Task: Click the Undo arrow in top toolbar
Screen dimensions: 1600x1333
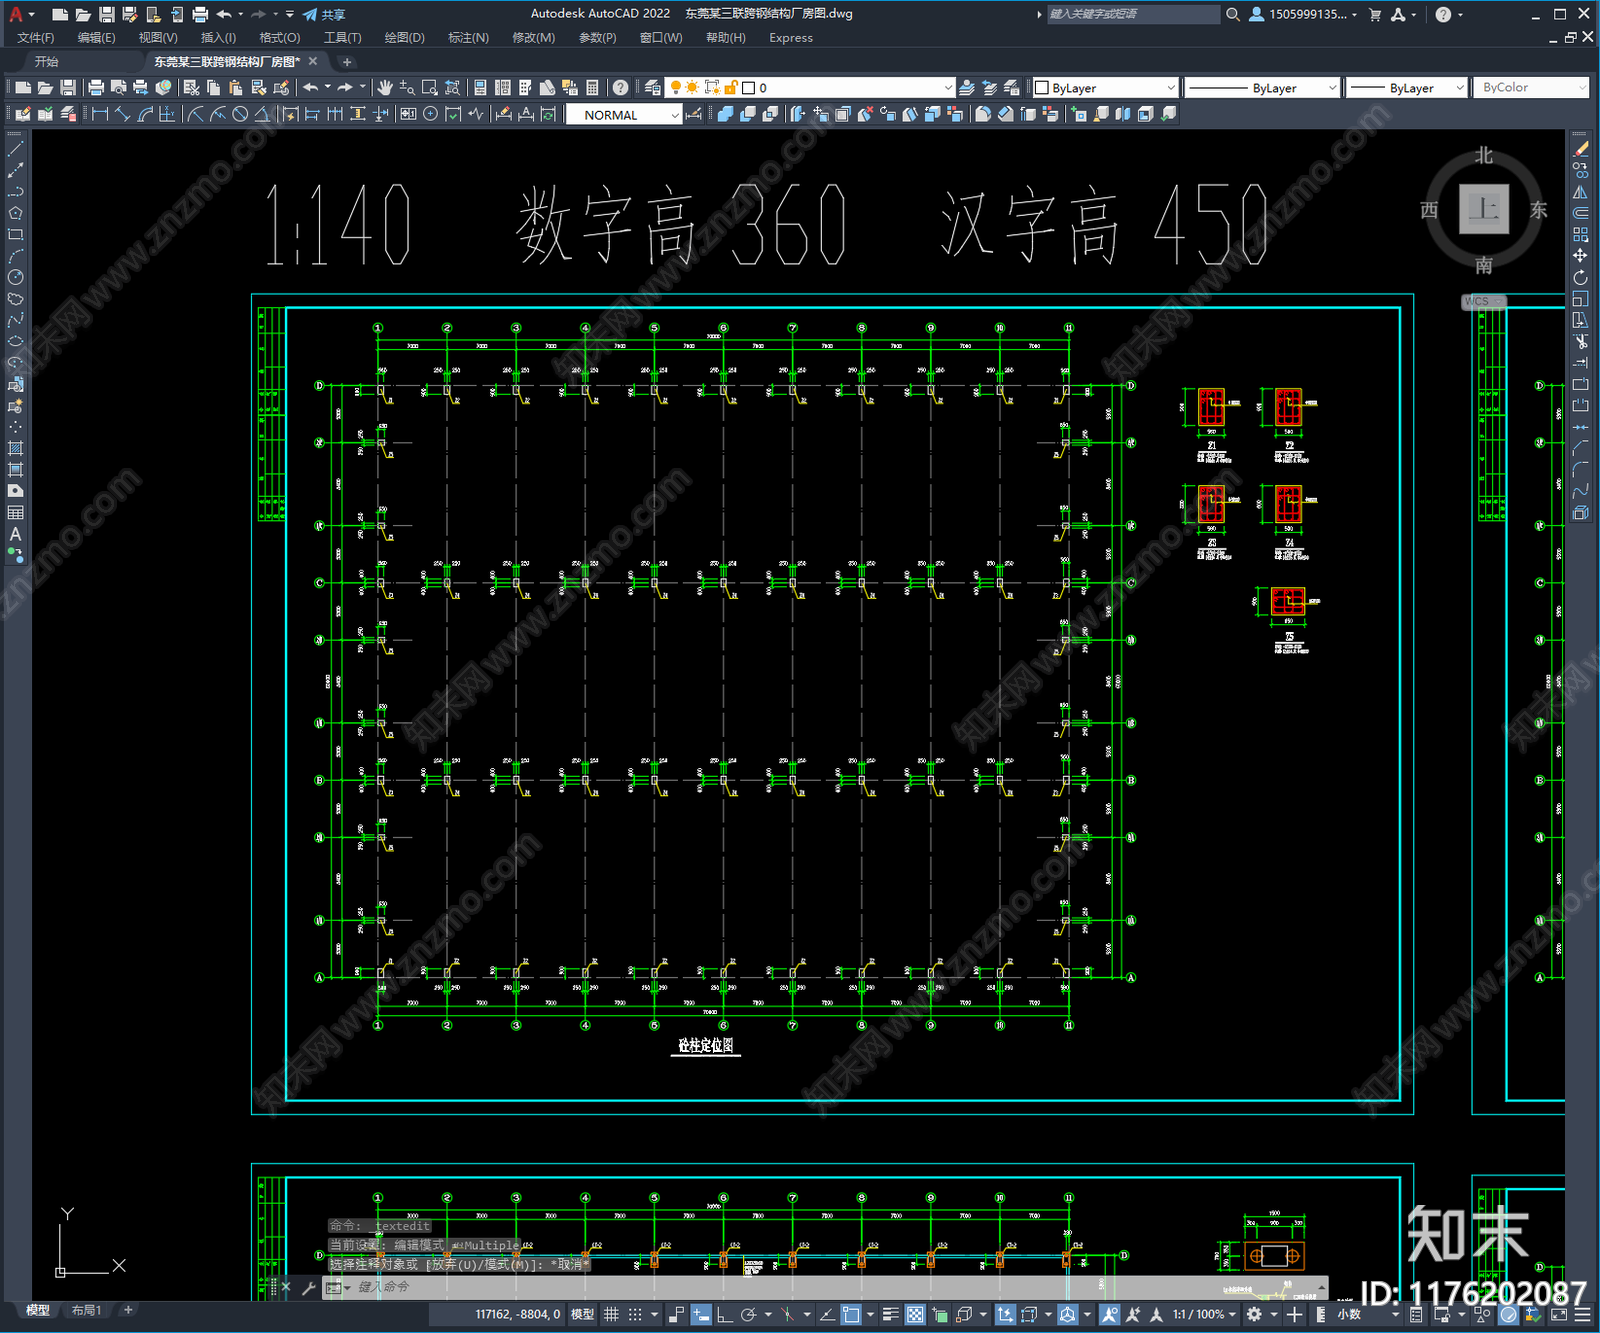Action: point(311,88)
